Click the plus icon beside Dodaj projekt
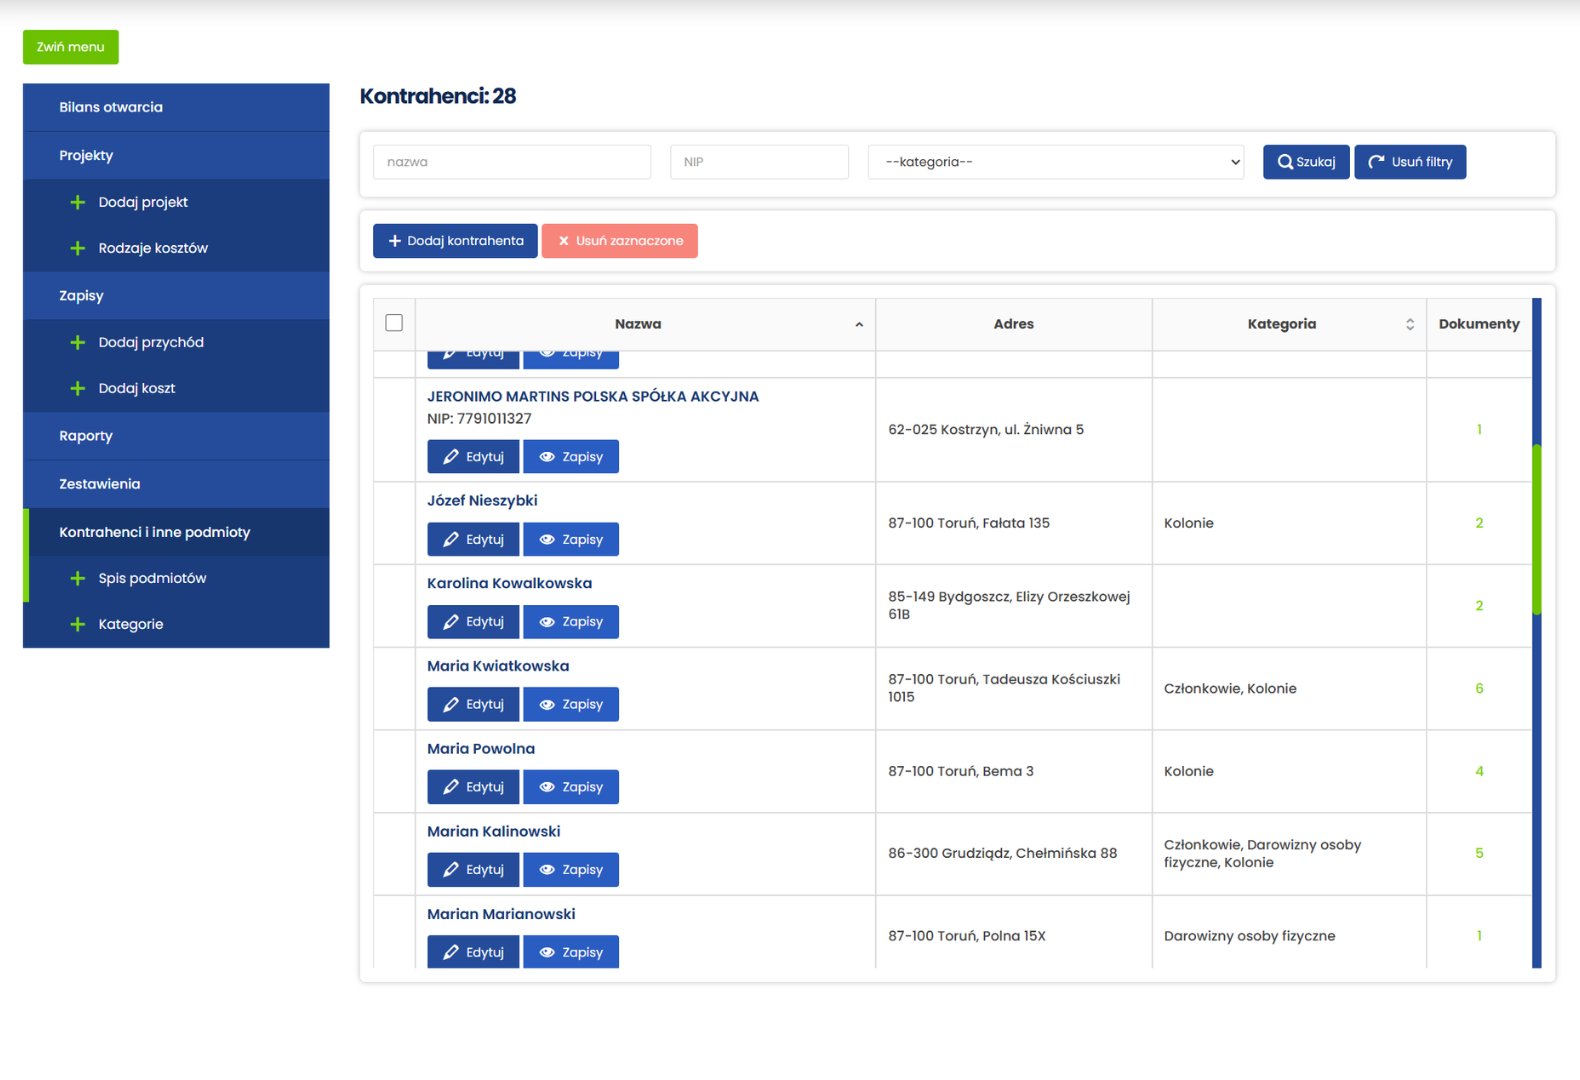 [78, 202]
